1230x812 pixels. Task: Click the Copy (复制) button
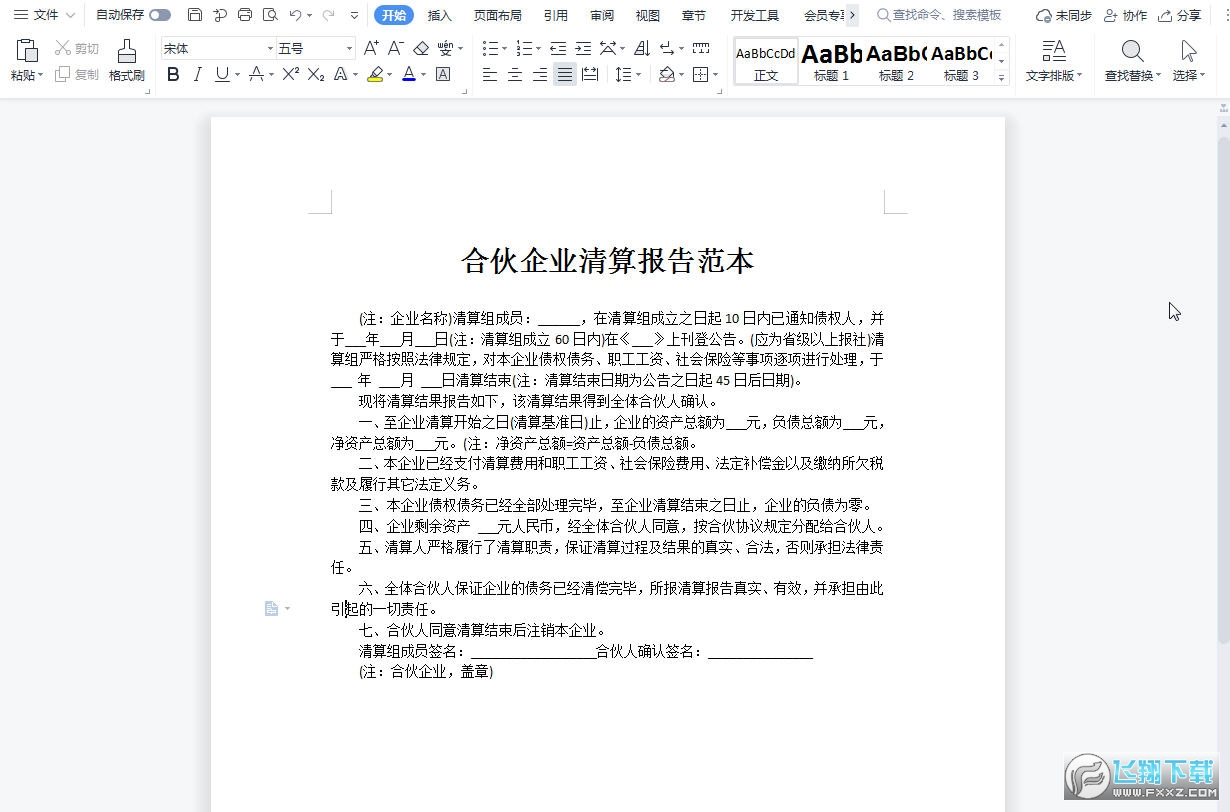tap(77, 75)
